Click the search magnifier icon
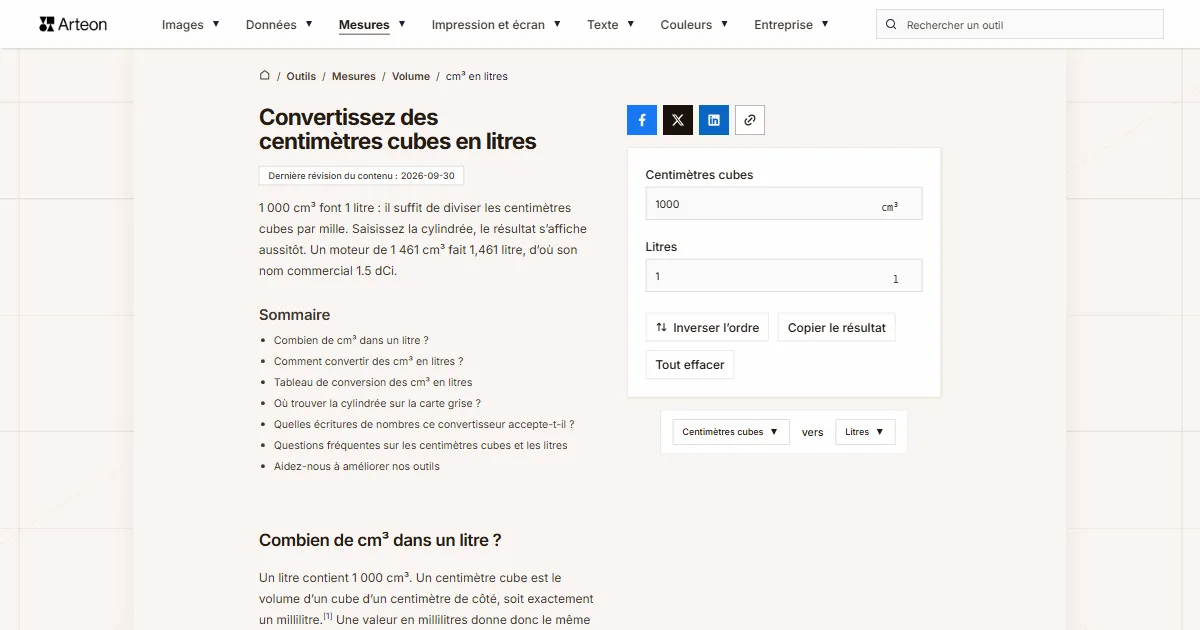 tap(892, 25)
